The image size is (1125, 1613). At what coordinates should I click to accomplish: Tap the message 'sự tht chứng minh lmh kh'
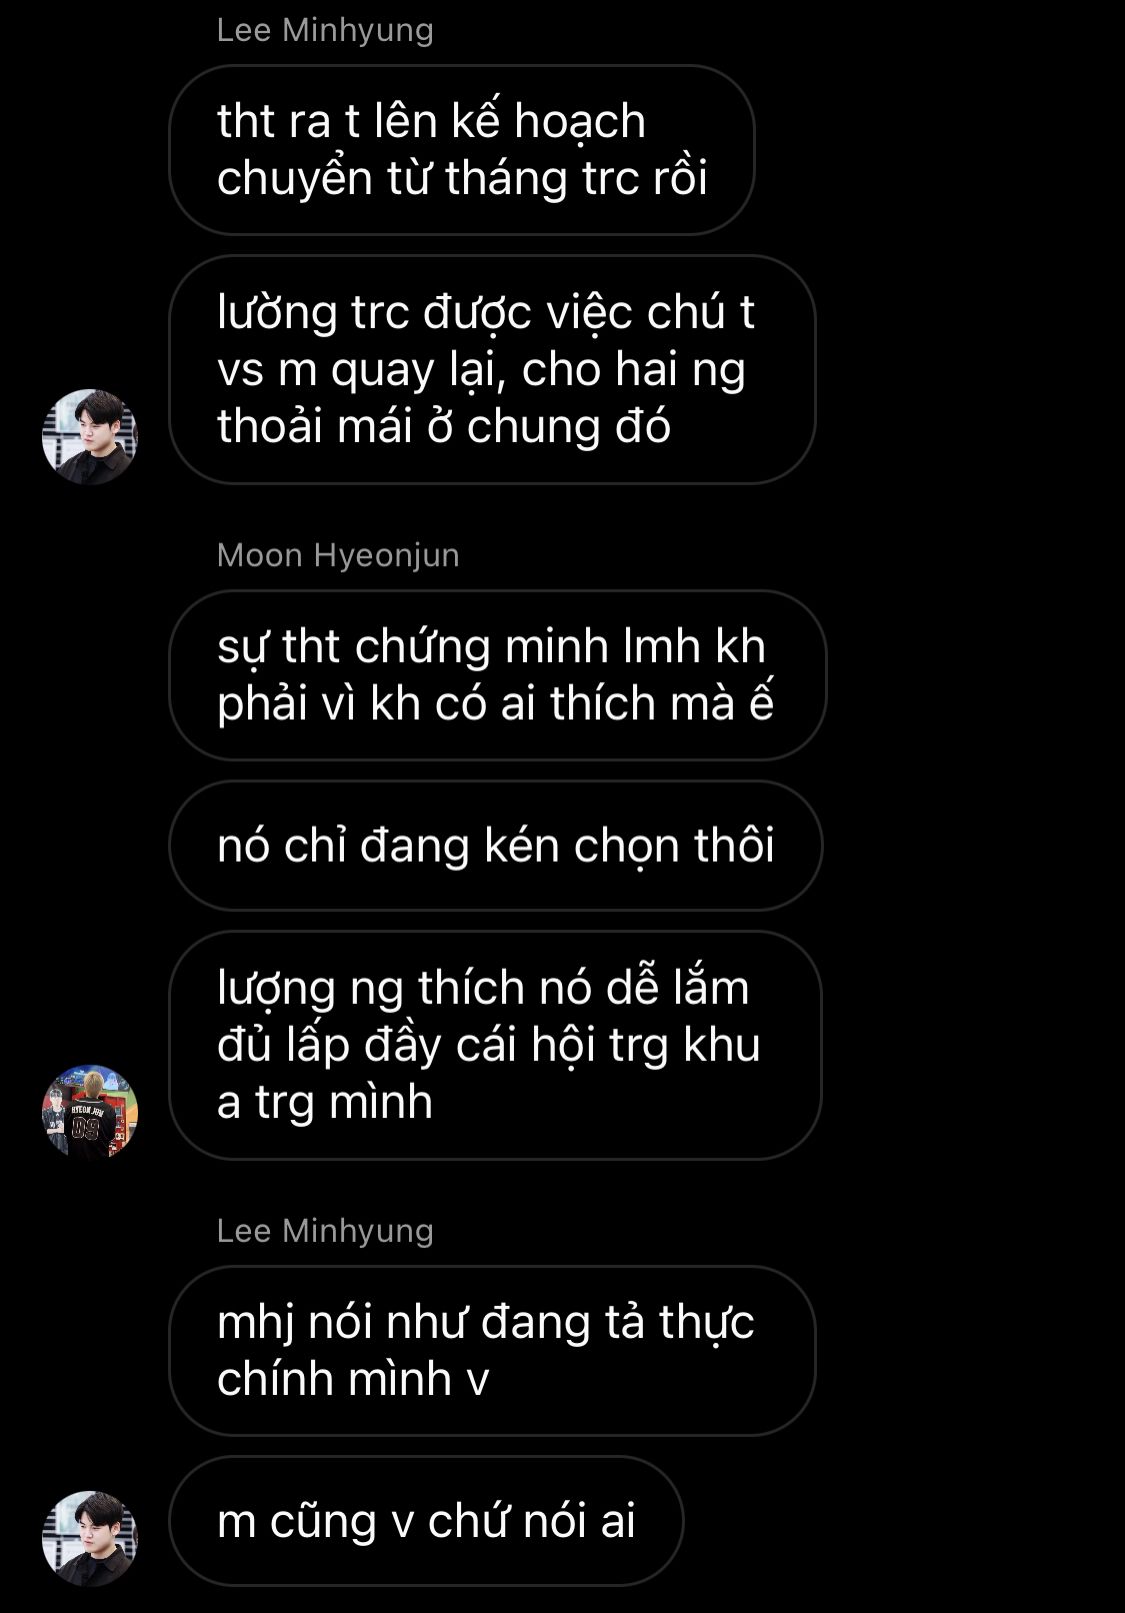498,675
